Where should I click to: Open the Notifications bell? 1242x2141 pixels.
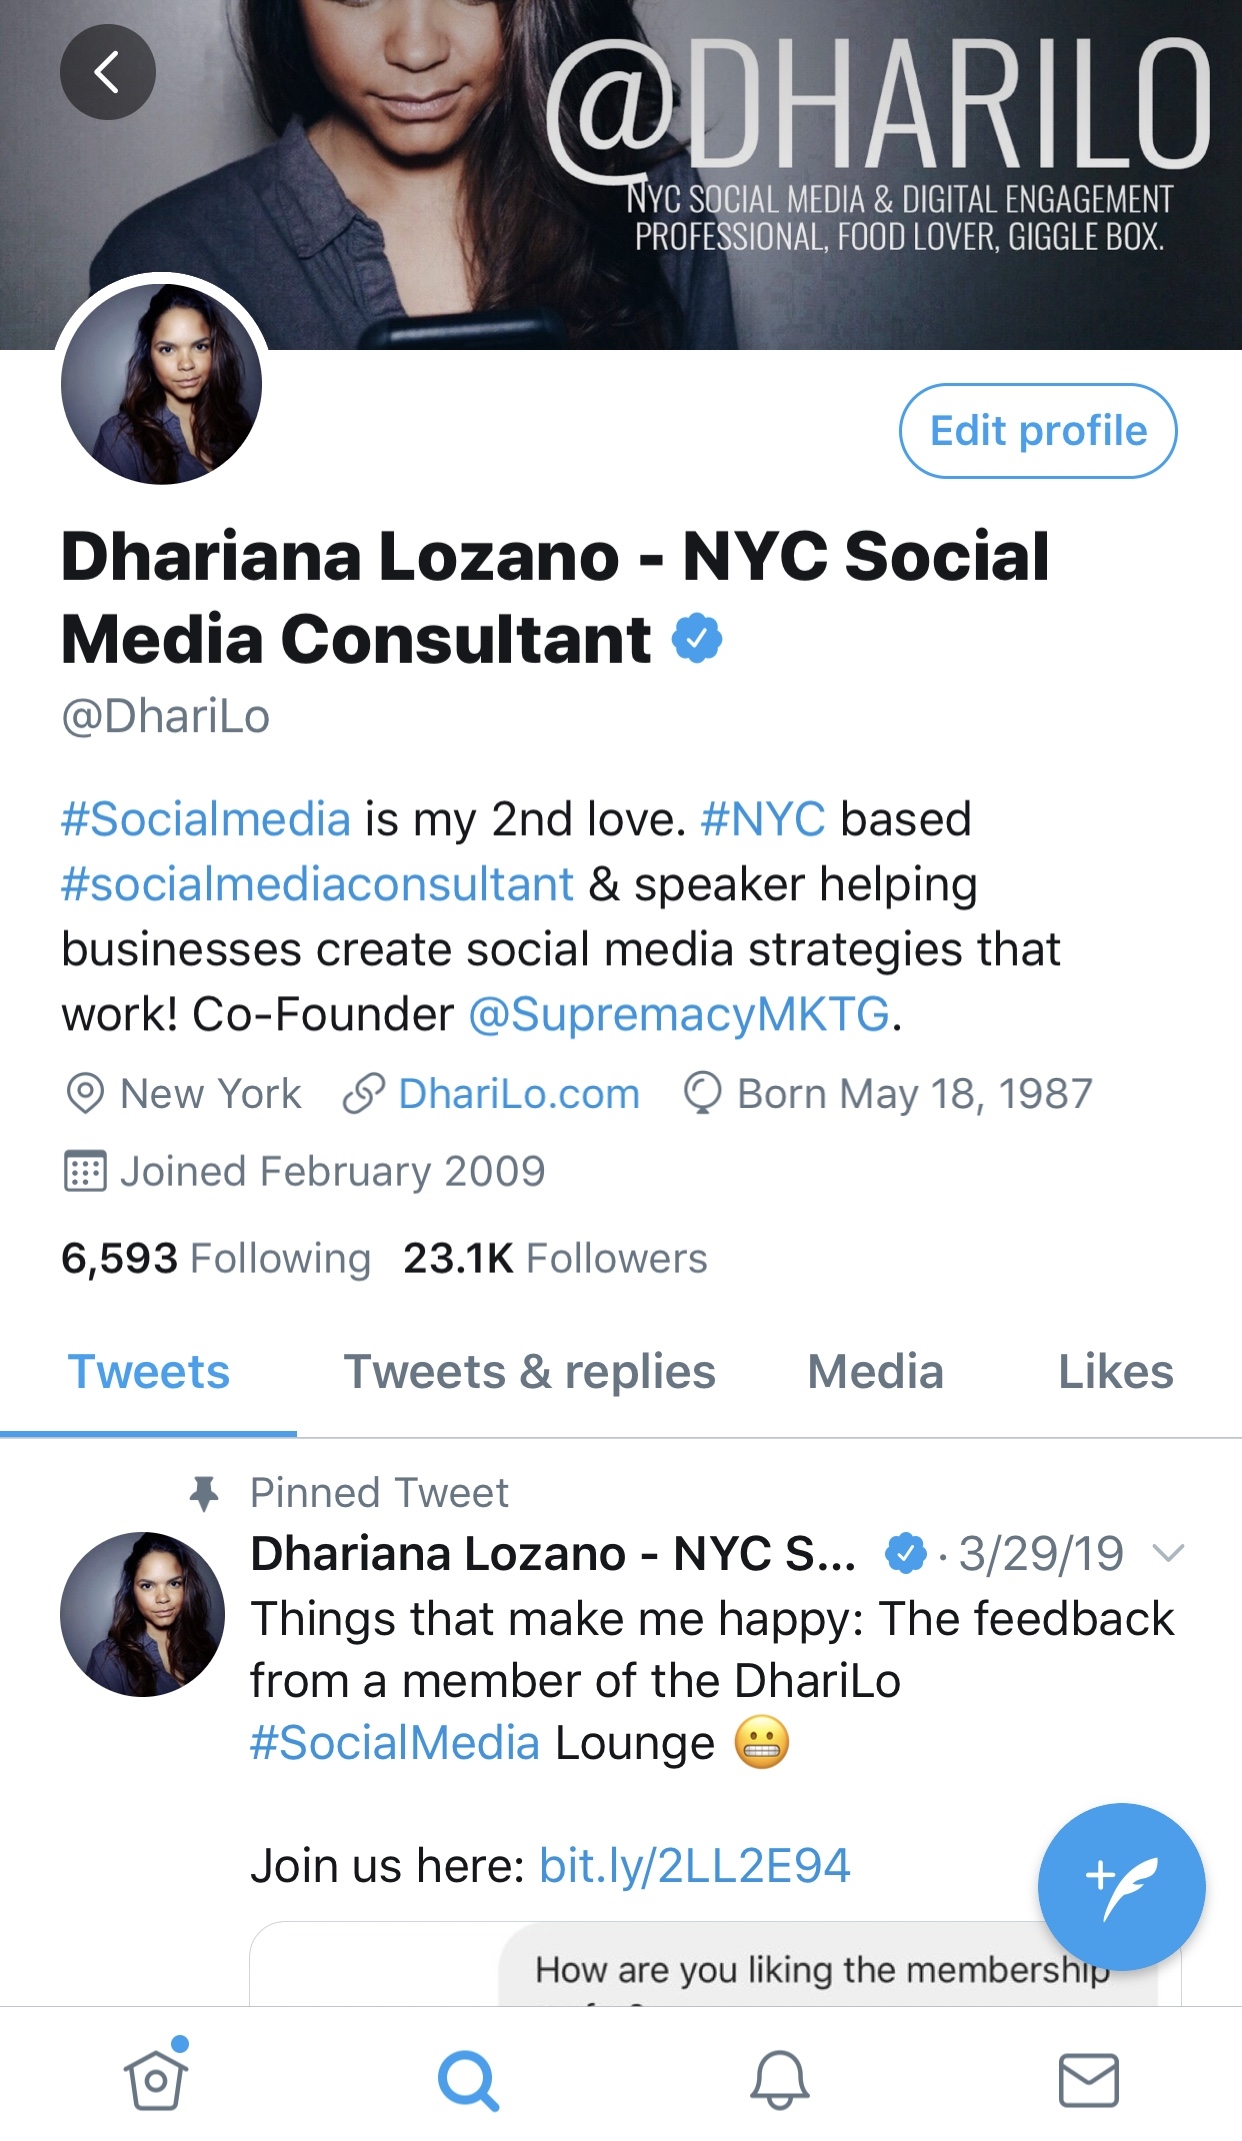779,2080
